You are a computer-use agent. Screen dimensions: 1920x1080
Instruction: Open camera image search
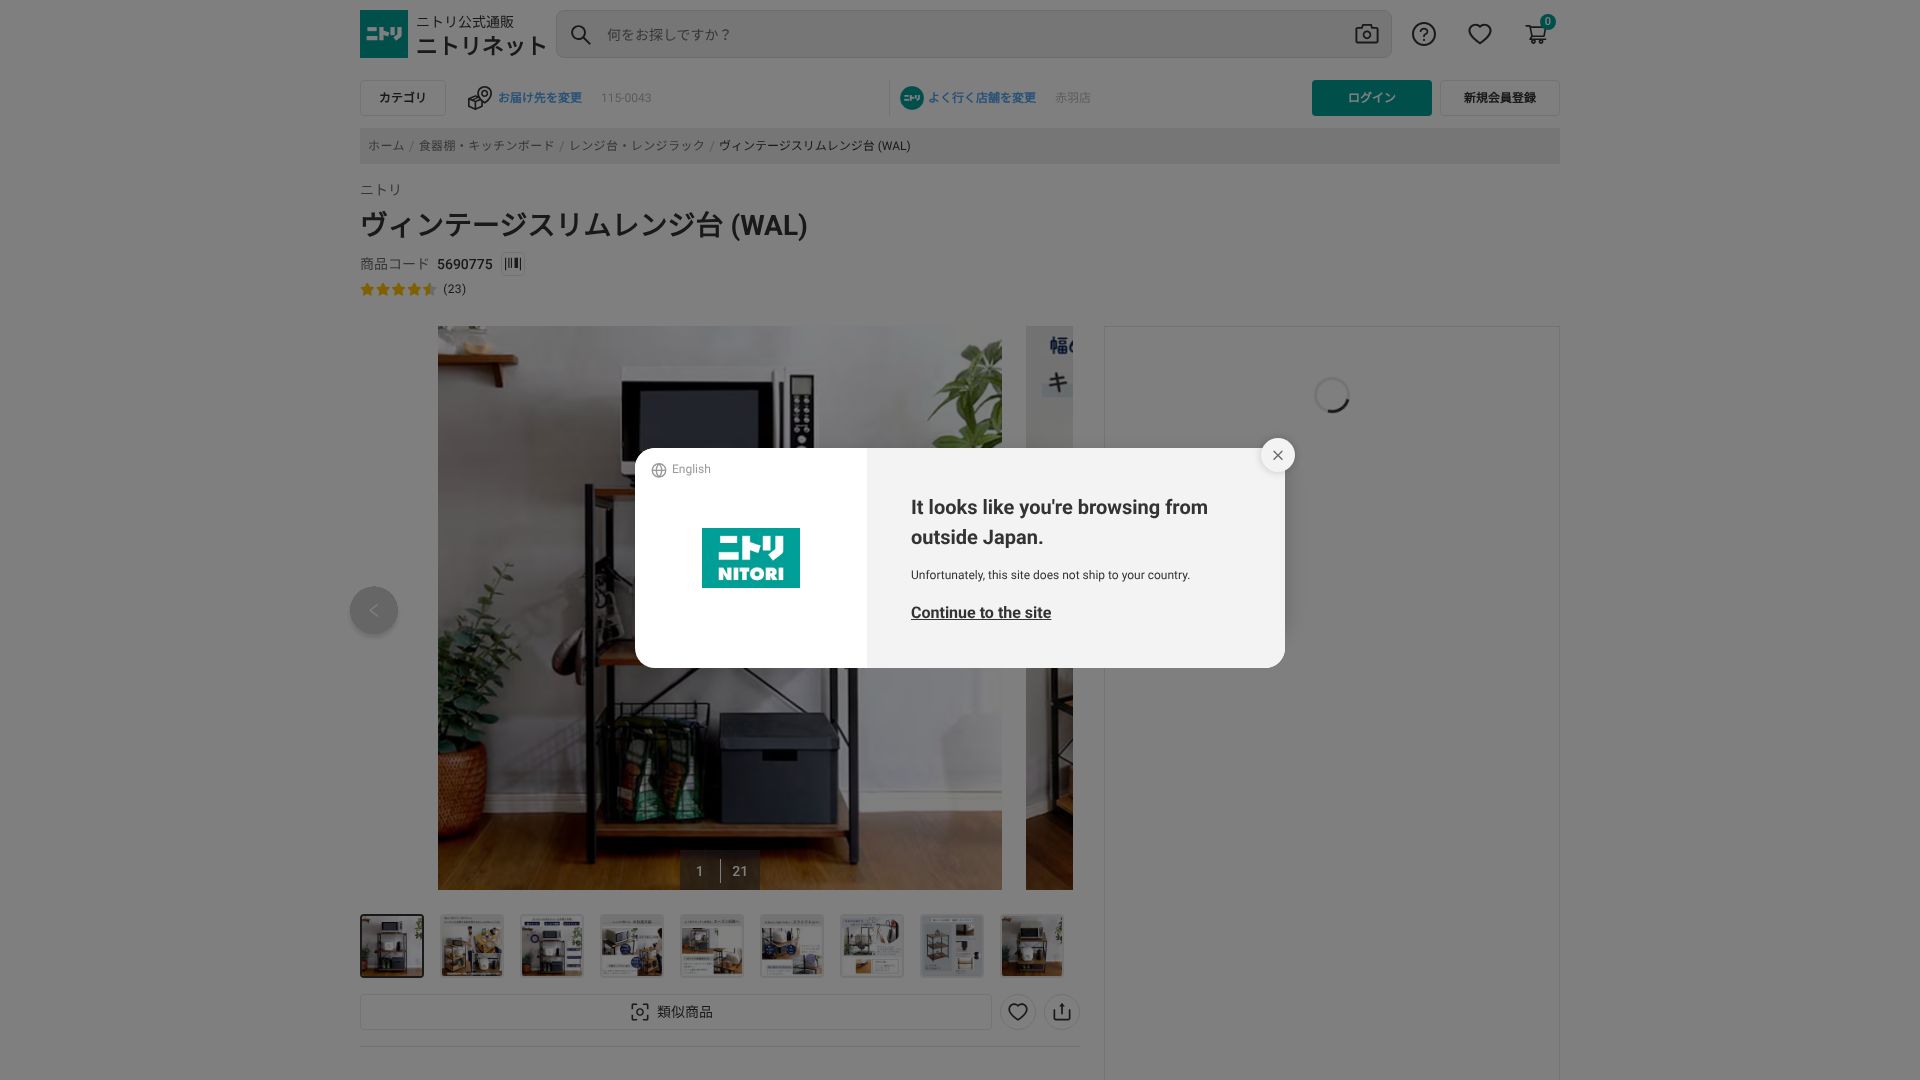pyautogui.click(x=1366, y=35)
